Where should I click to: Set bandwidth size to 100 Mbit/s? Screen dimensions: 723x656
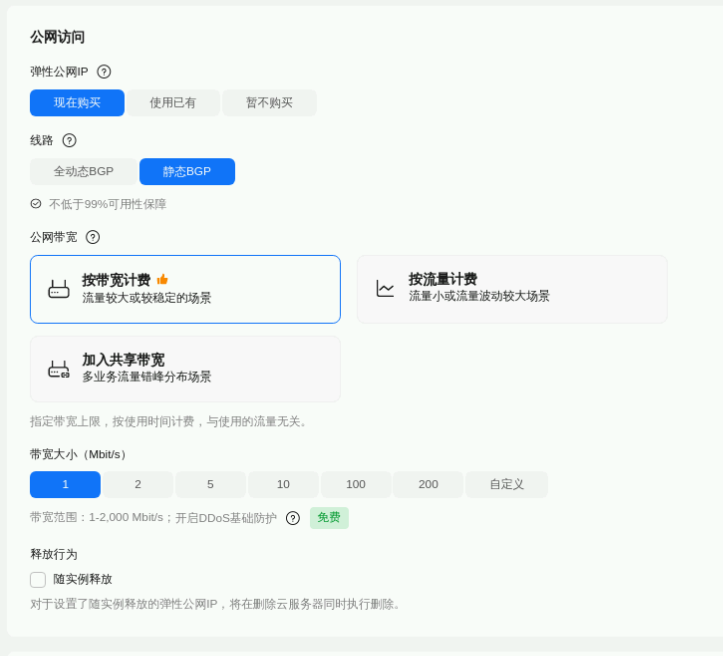pyautogui.click(x=356, y=485)
